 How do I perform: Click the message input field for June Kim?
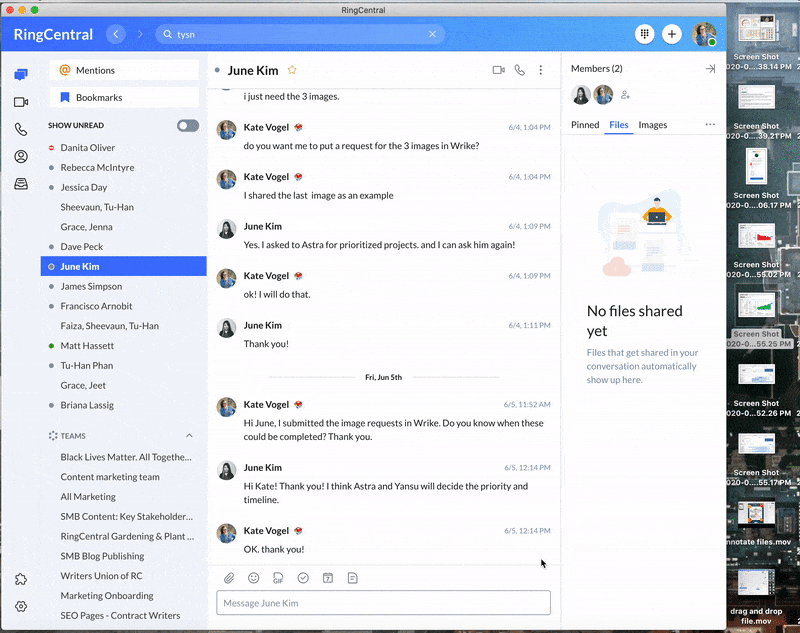click(x=382, y=602)
